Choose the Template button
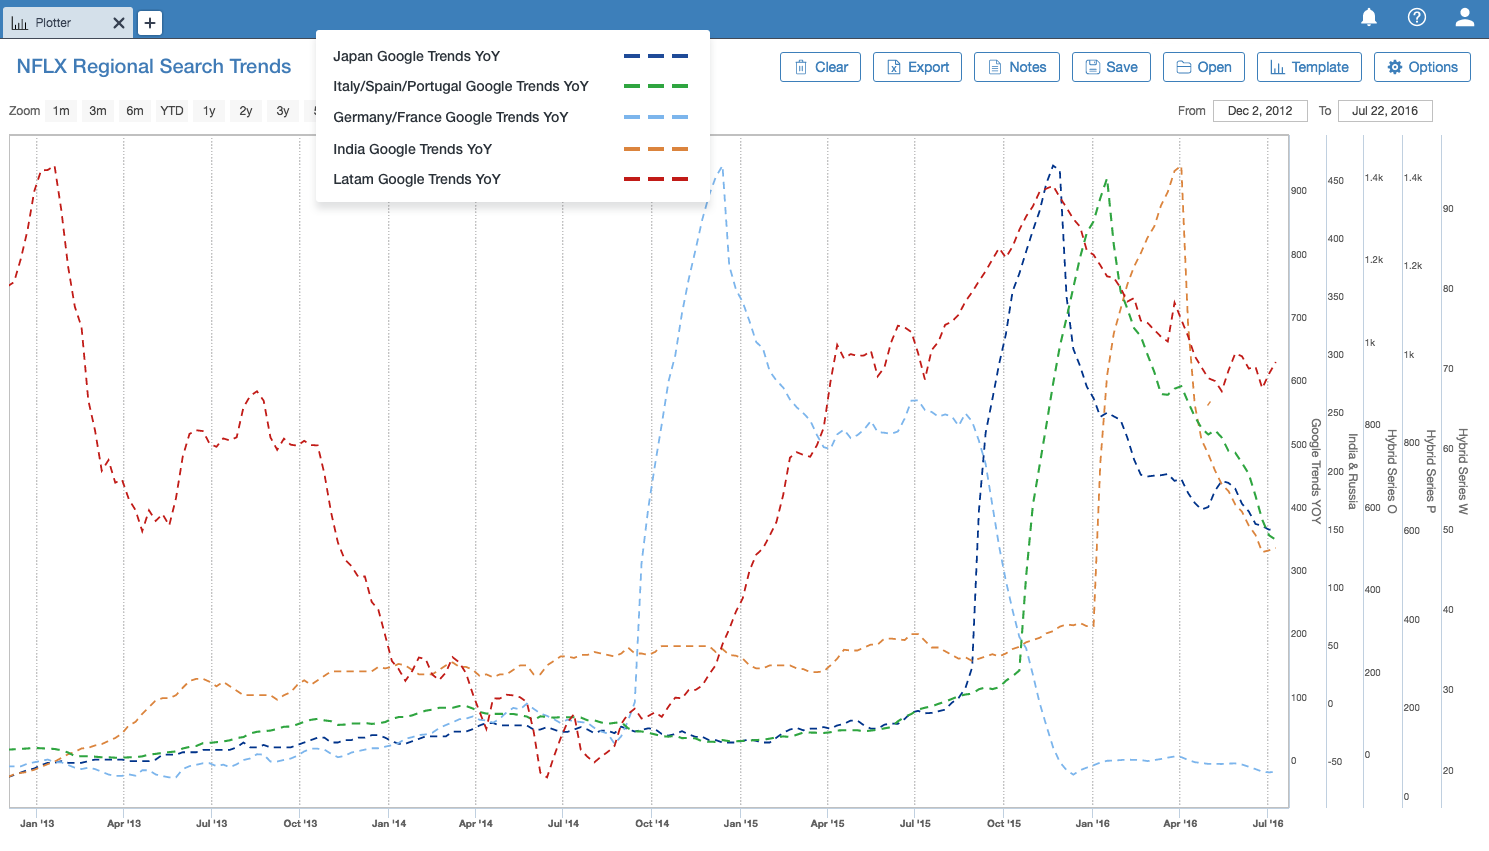Image resolution: width=1489 pixels, height=851 pixels. (1309, 67)
